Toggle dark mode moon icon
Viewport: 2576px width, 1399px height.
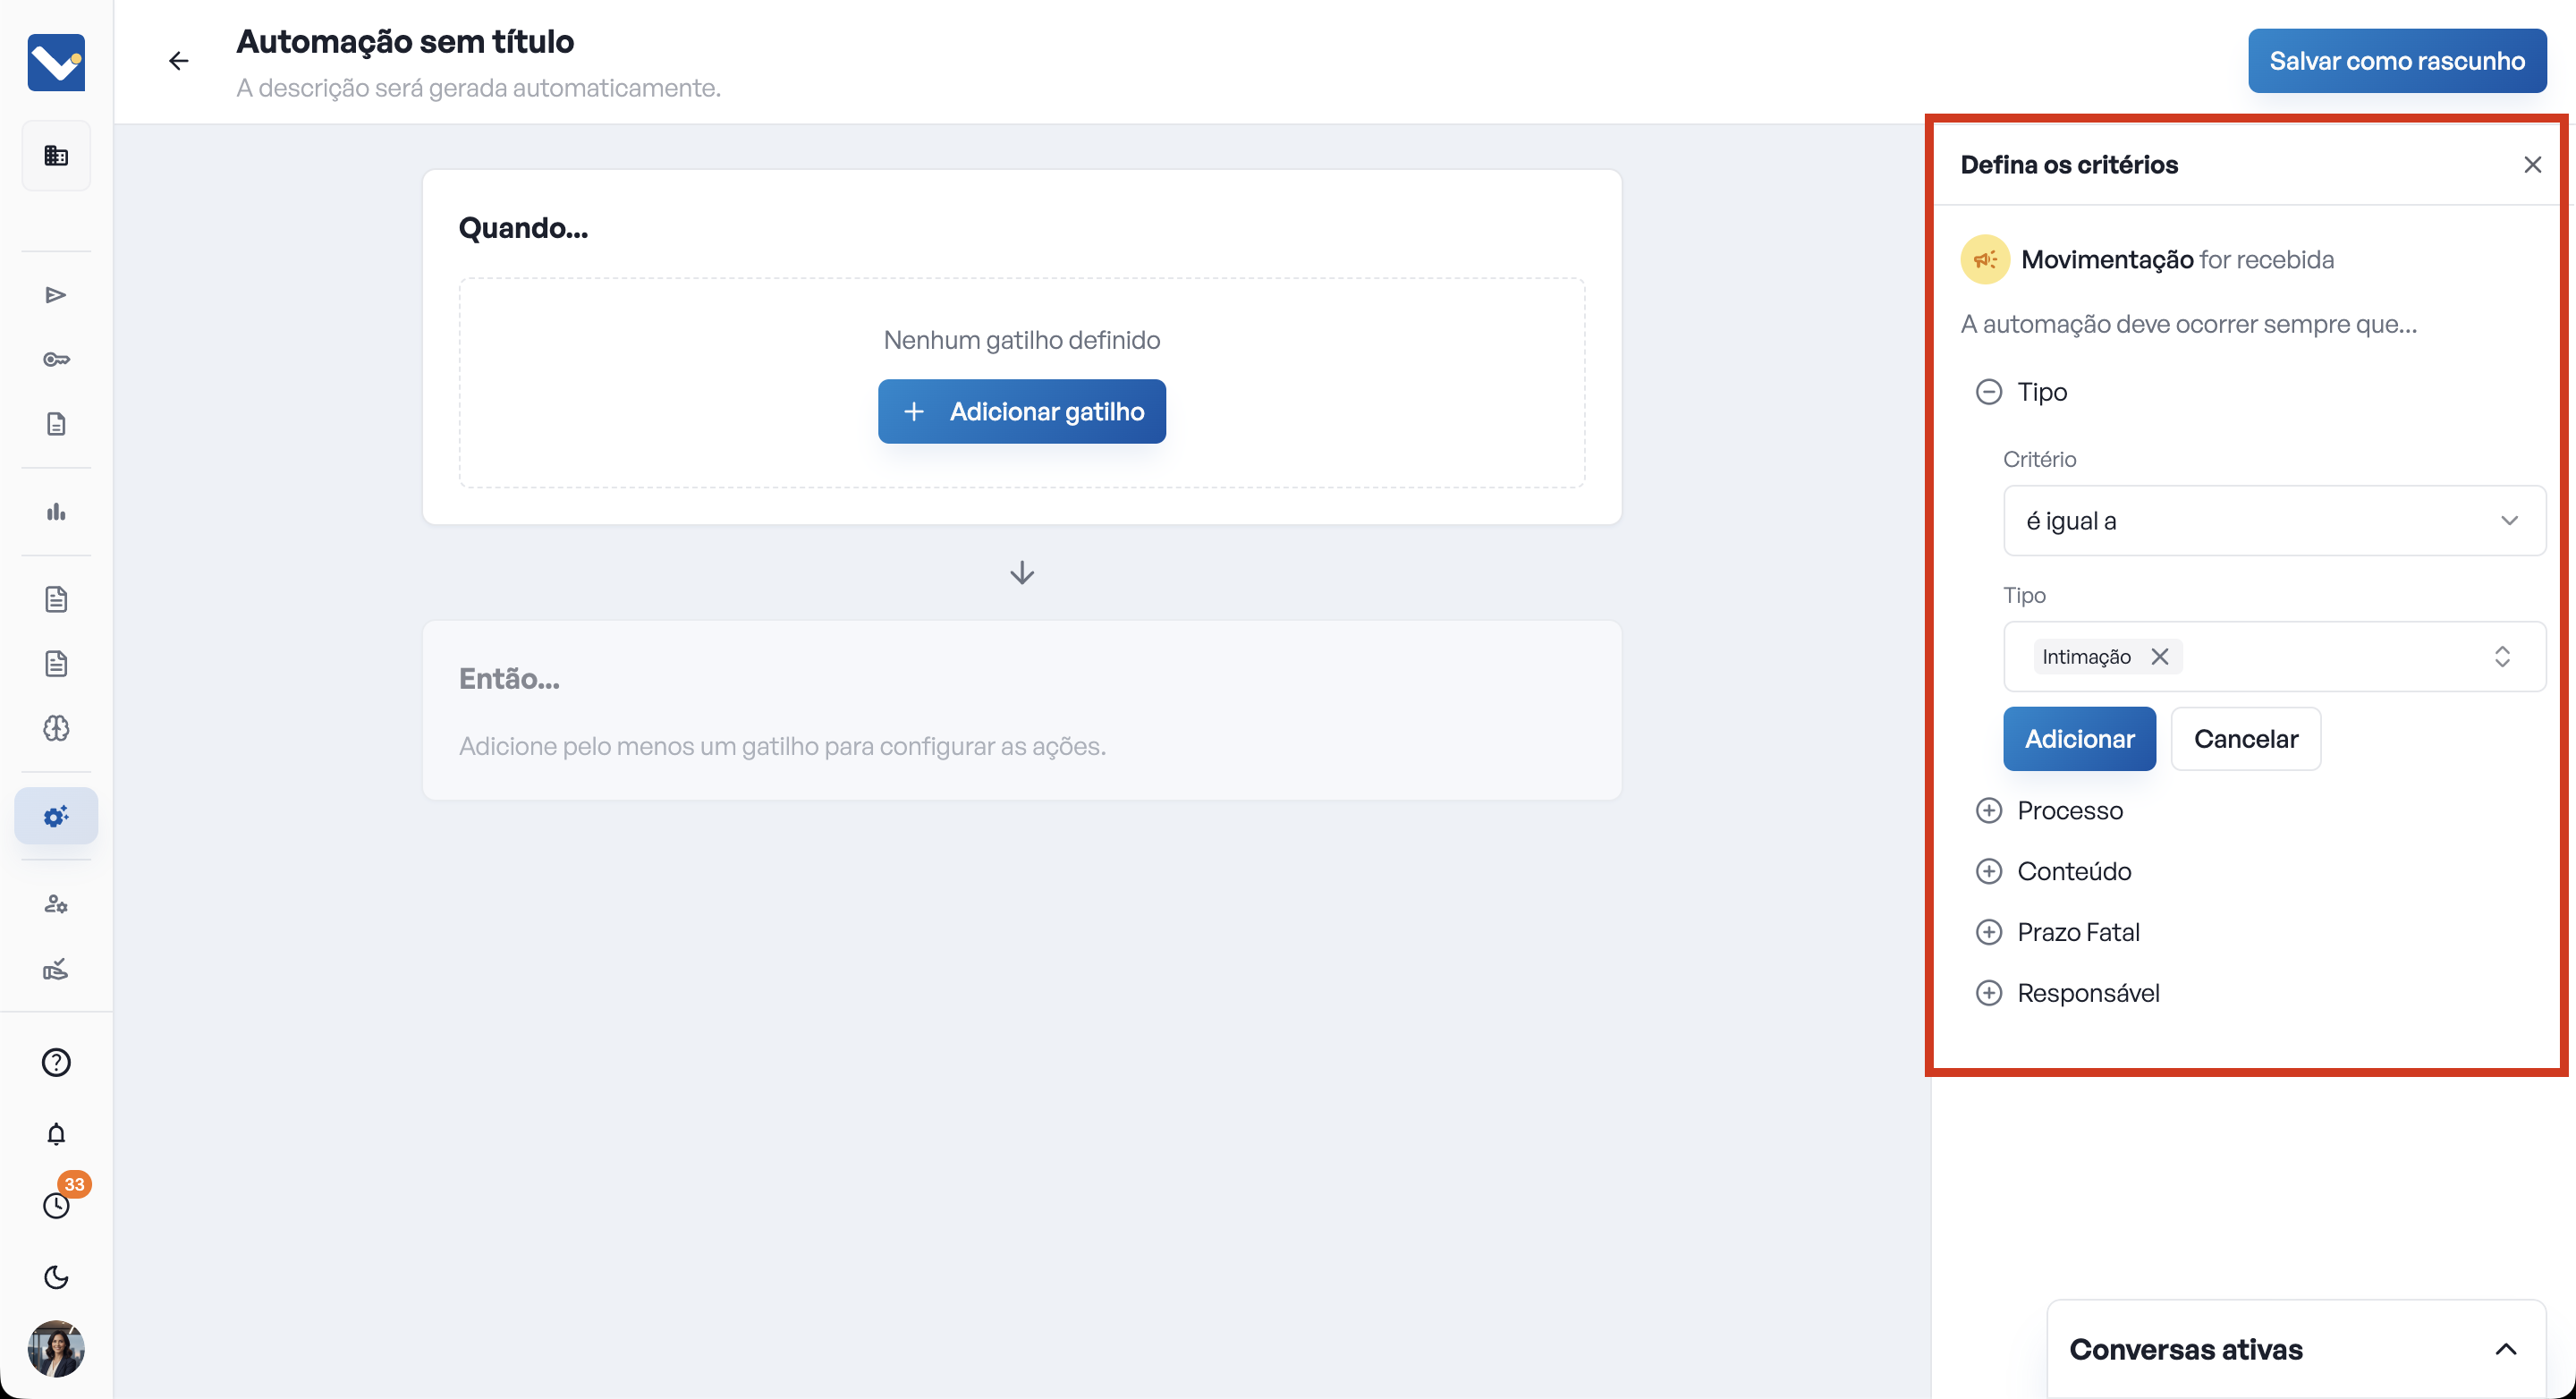pyautogui.click(x=56, y=1277)
